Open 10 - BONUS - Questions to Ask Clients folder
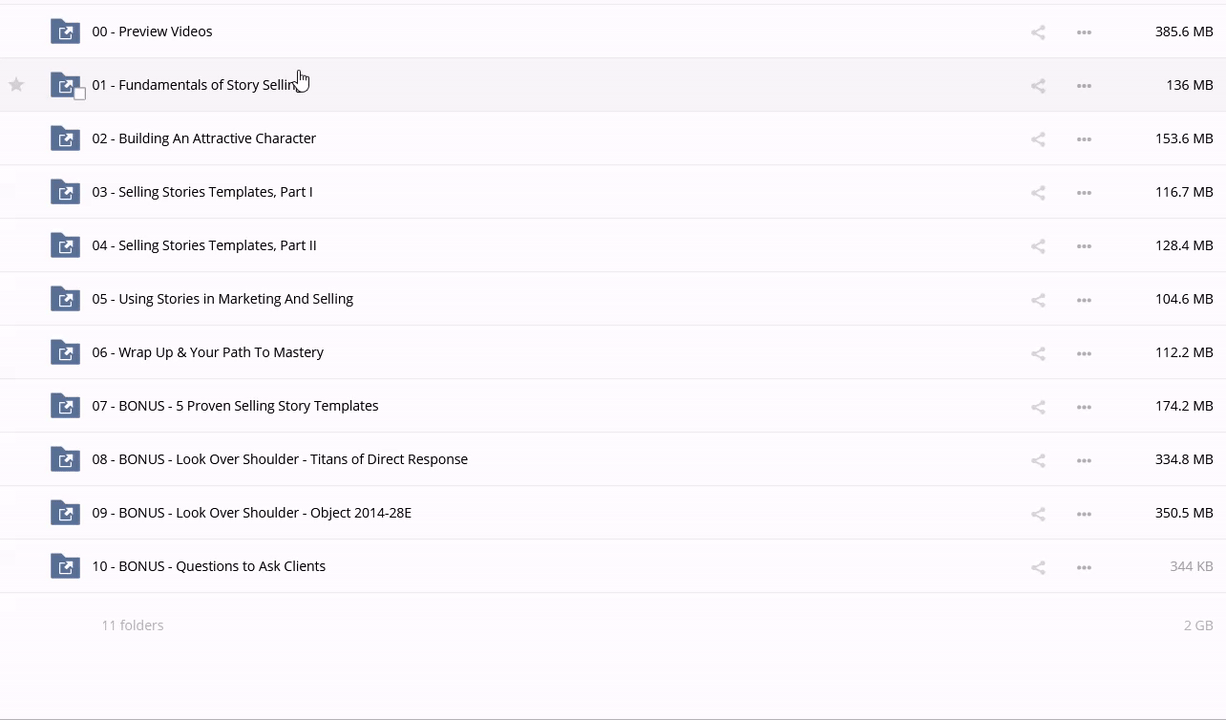The image size is (1226, 720). tap(208, 566)
